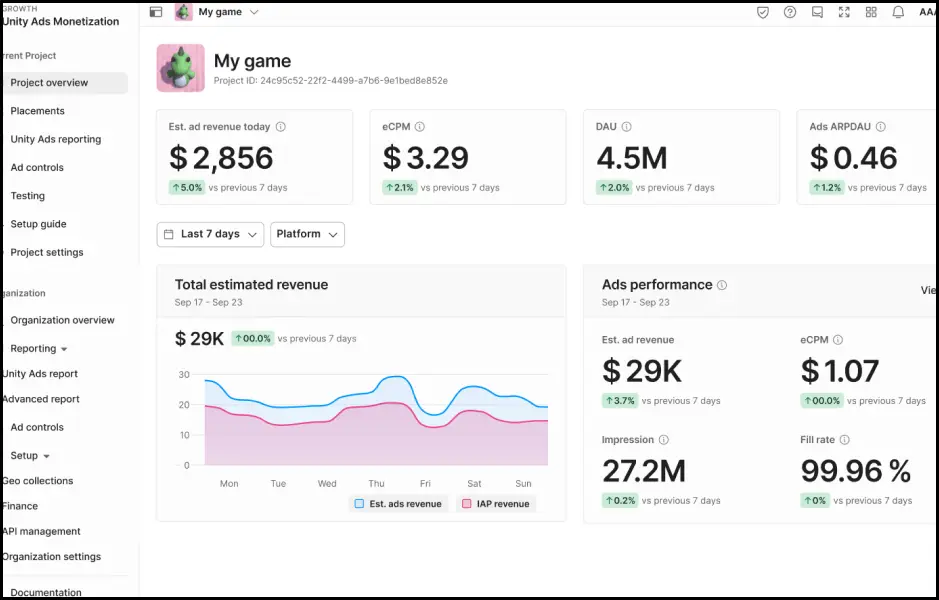This screenshot has height=600, width=939.
Task: Click the shield verification icon in header
Action: point(762,12)
